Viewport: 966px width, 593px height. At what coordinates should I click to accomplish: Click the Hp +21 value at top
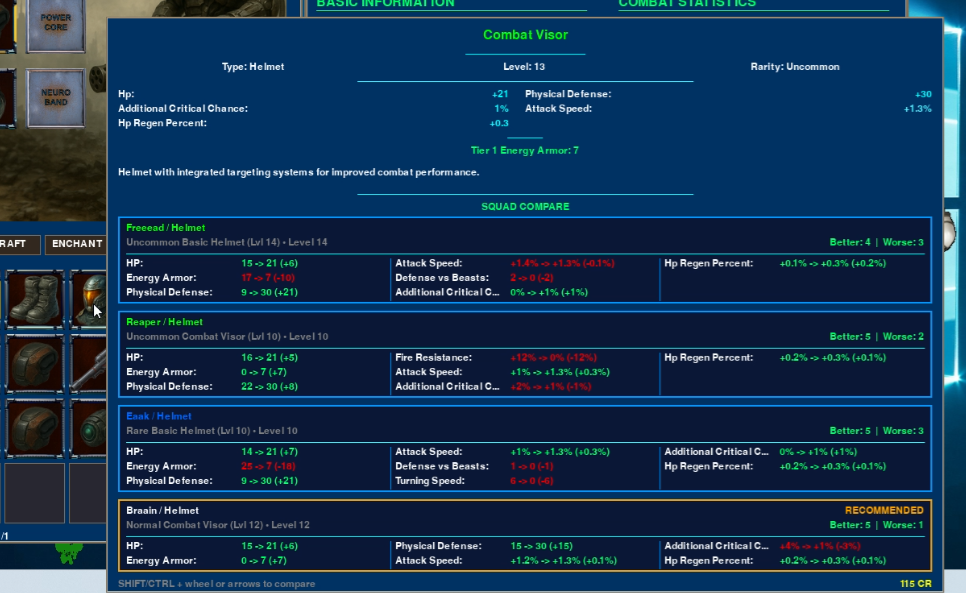click(x=500, y=94)
